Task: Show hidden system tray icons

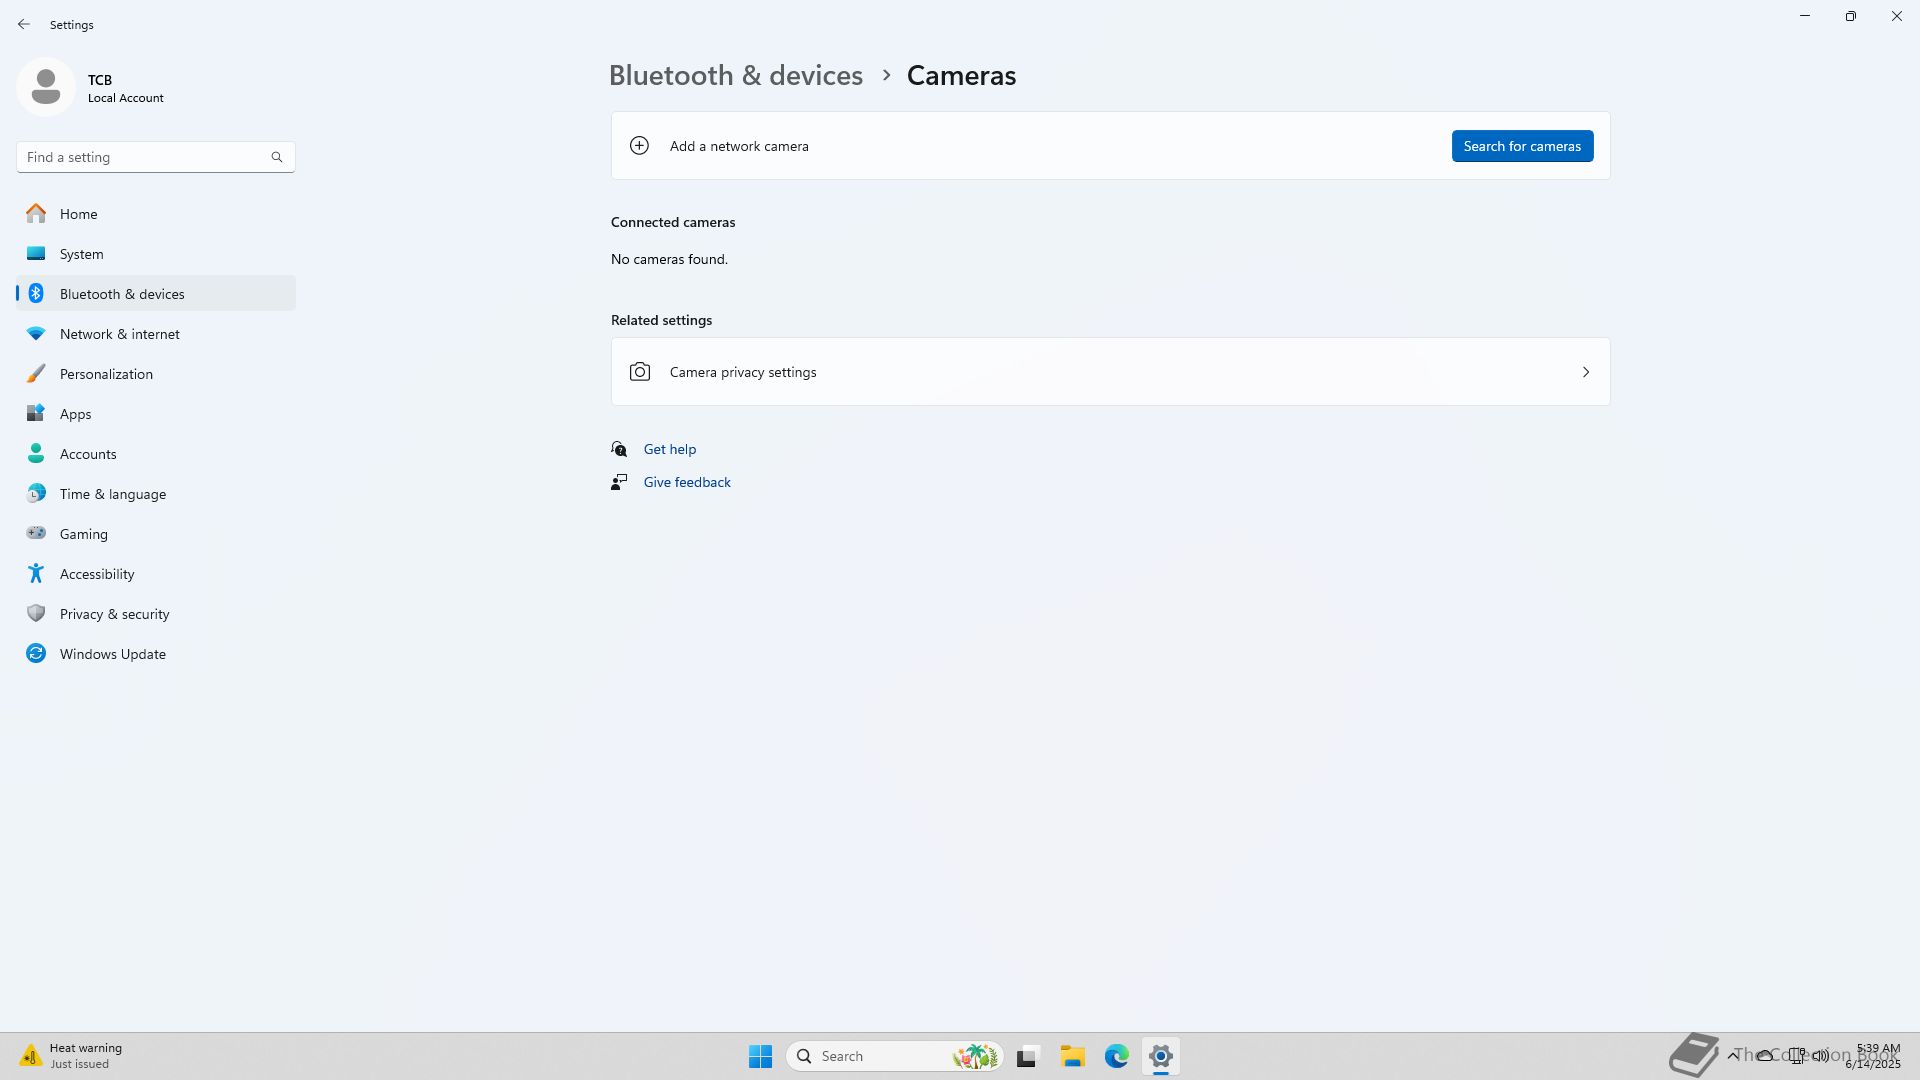Action: [x=1732, y=1055]
